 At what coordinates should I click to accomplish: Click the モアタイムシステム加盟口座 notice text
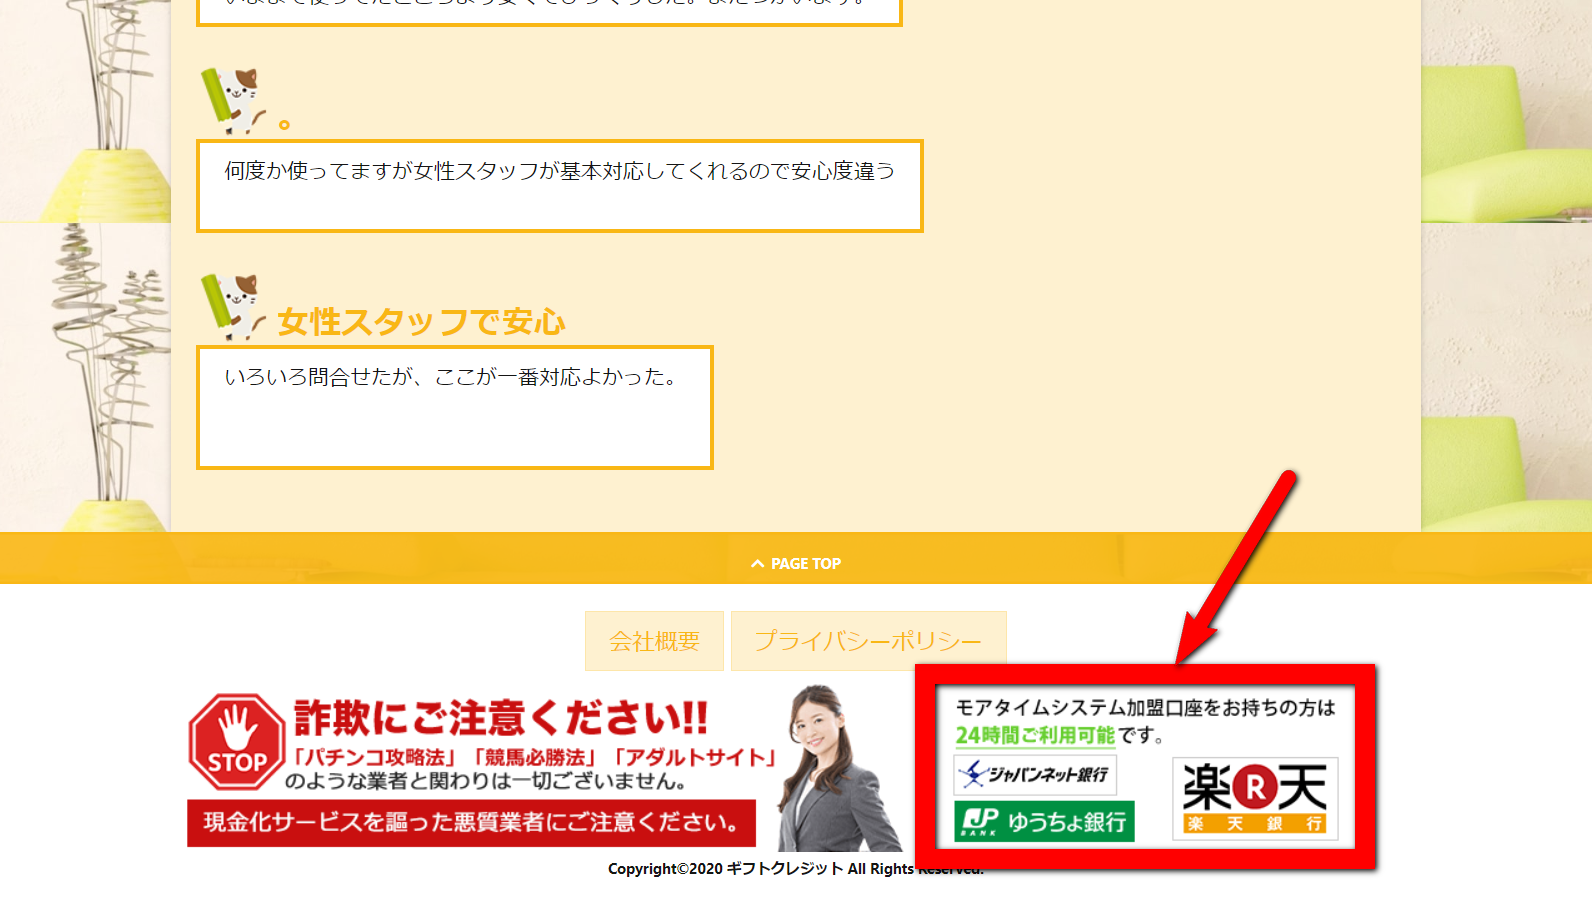coord(1145,708)
